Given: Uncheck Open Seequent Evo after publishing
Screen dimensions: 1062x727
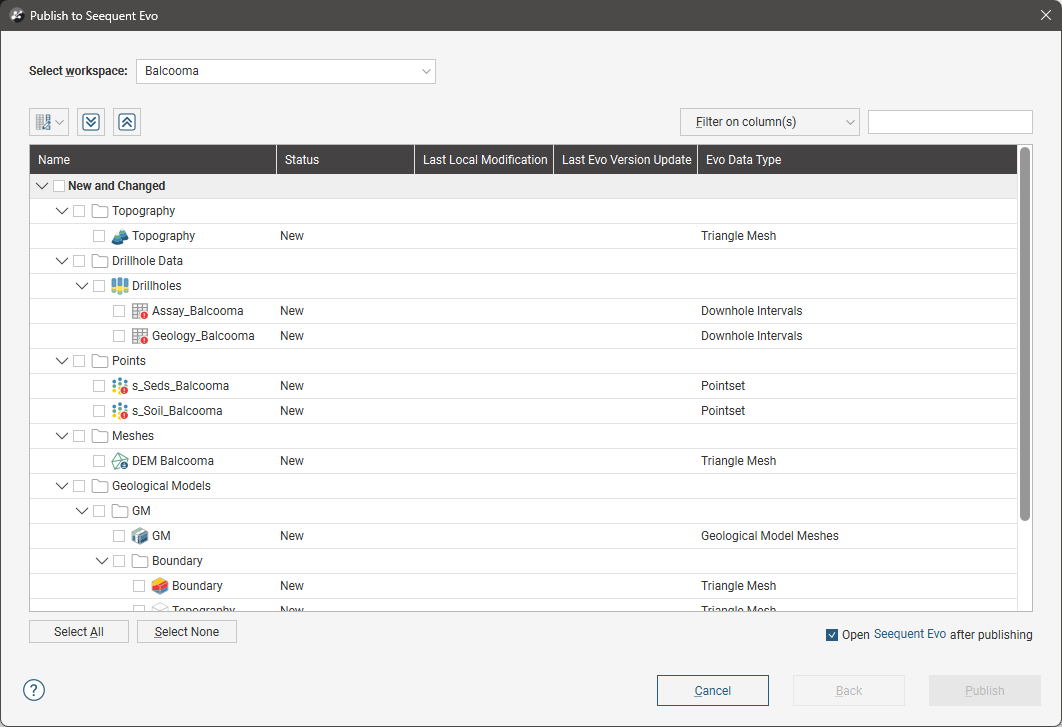Looking at the screenshot, I should (832, 635).
